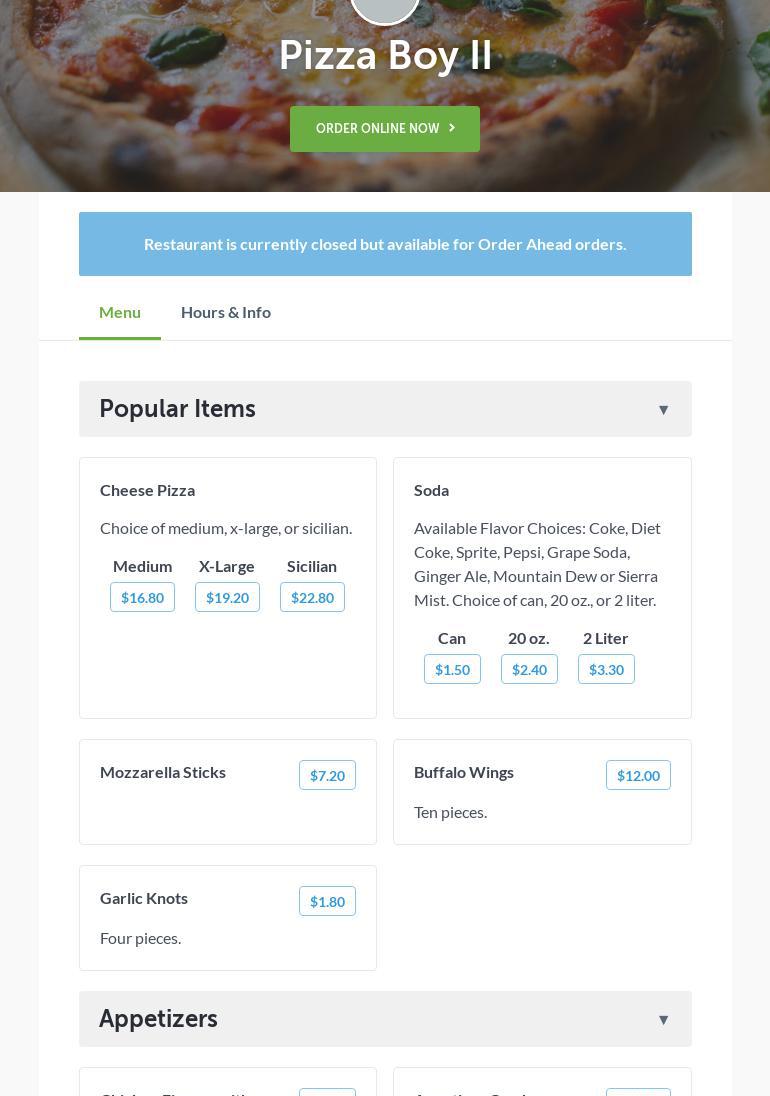
Task: Click the Order Online Now button
Action: coord(385,129)
